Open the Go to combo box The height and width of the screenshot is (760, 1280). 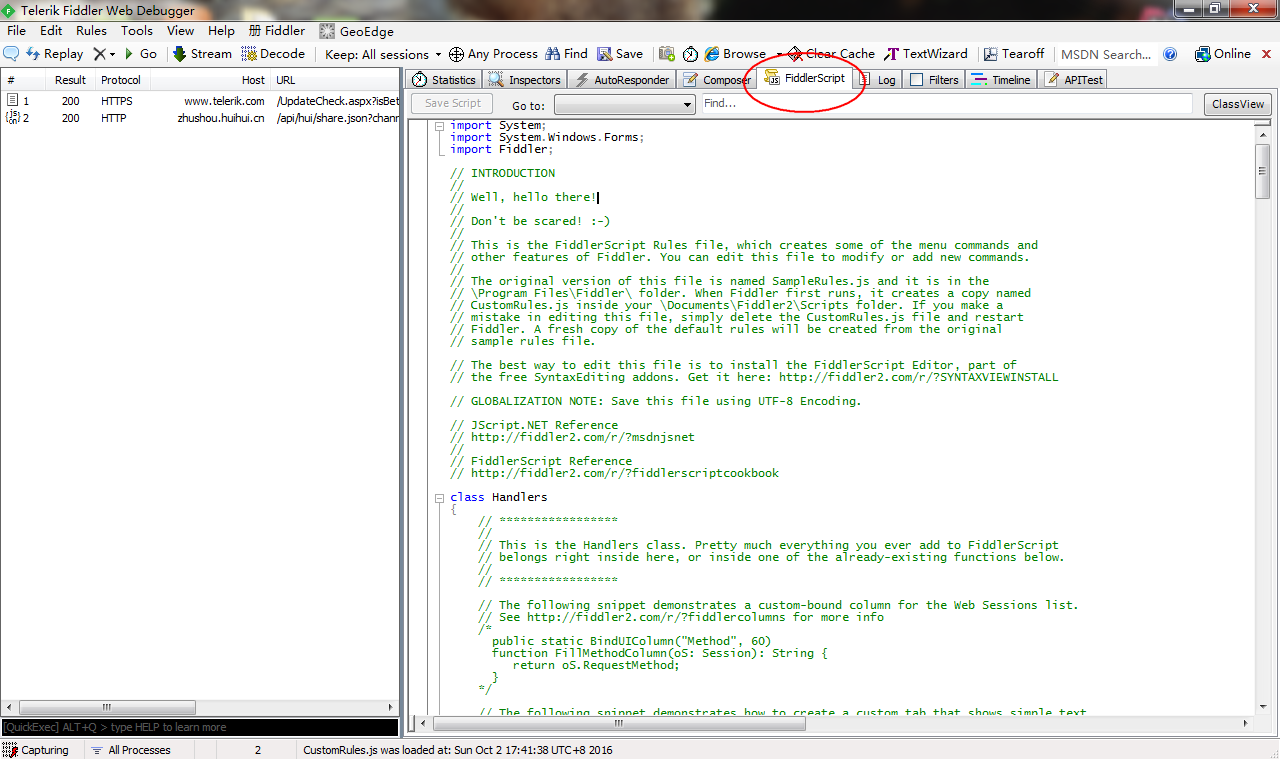coord(625,104)
